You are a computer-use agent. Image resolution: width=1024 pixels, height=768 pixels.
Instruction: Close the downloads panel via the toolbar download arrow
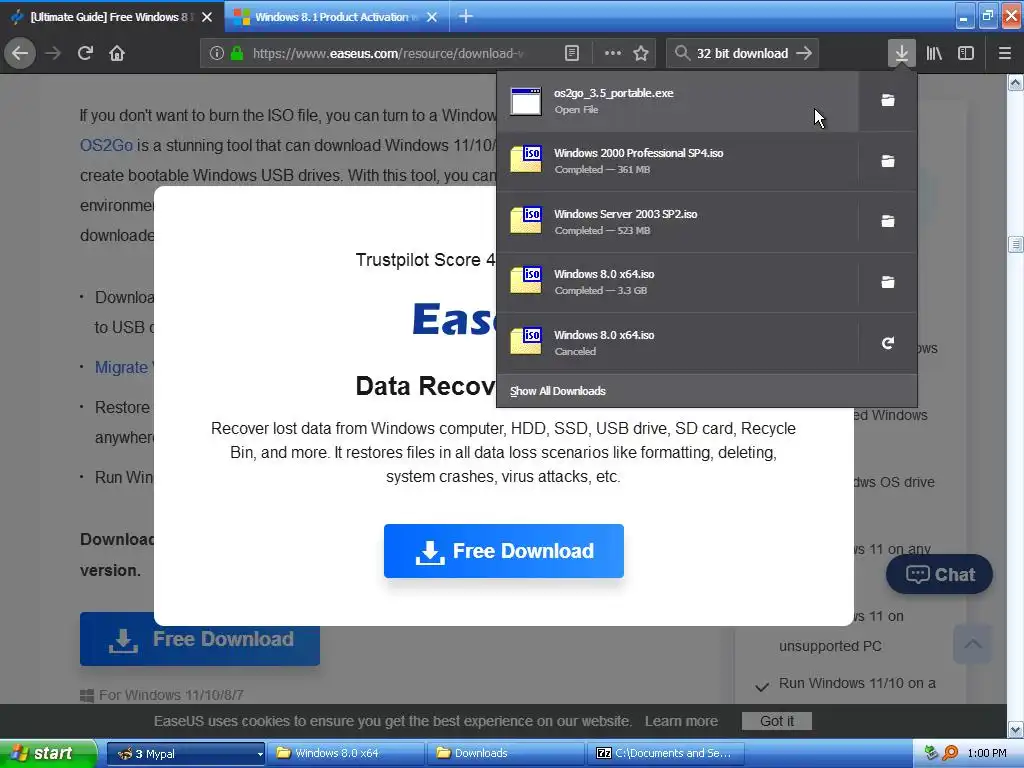[901, 53]
